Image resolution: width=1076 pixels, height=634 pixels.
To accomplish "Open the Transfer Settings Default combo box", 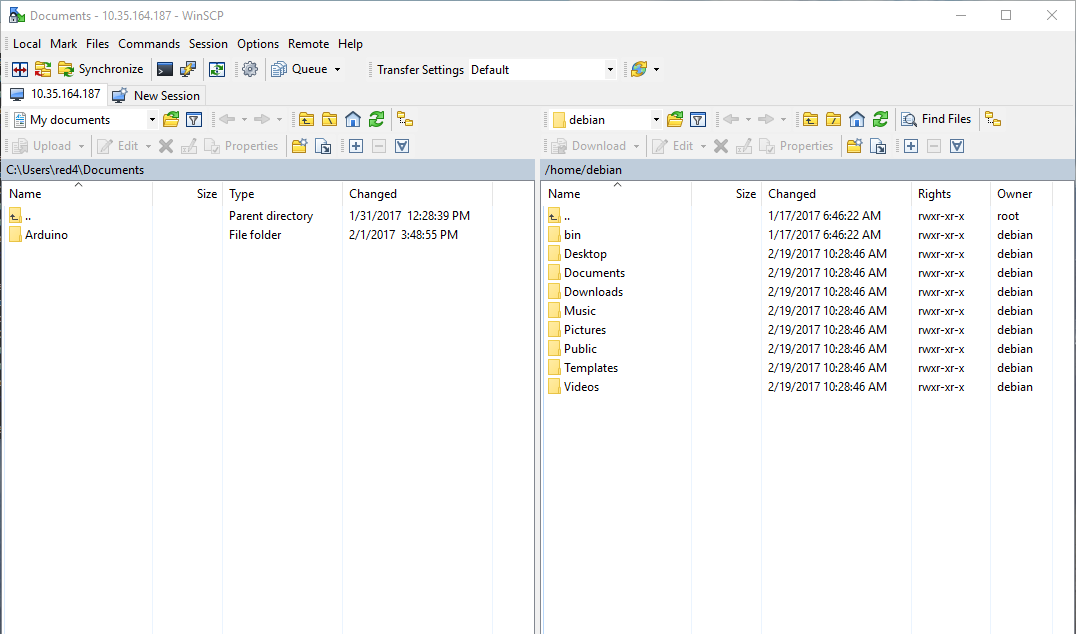I will tap(542, 69).
